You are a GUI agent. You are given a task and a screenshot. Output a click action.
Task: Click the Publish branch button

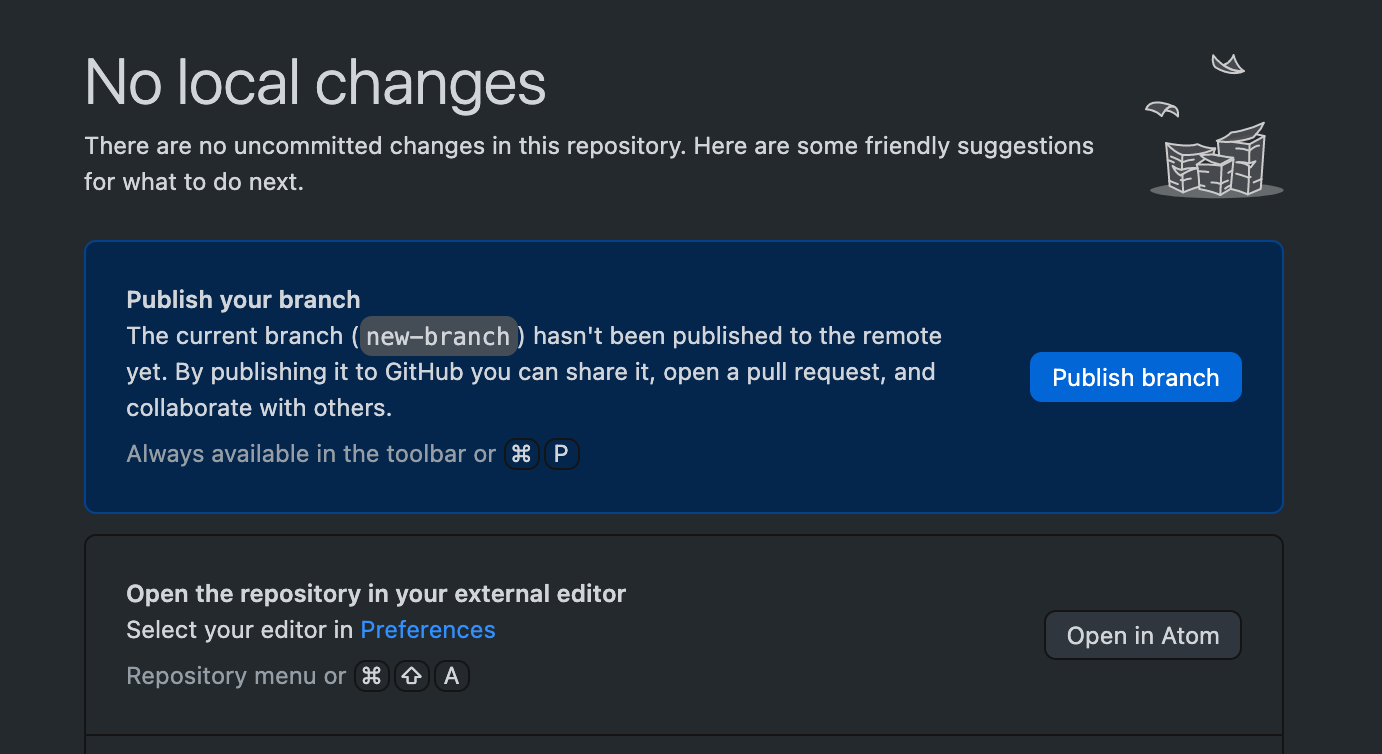[x=1135, y=377]
